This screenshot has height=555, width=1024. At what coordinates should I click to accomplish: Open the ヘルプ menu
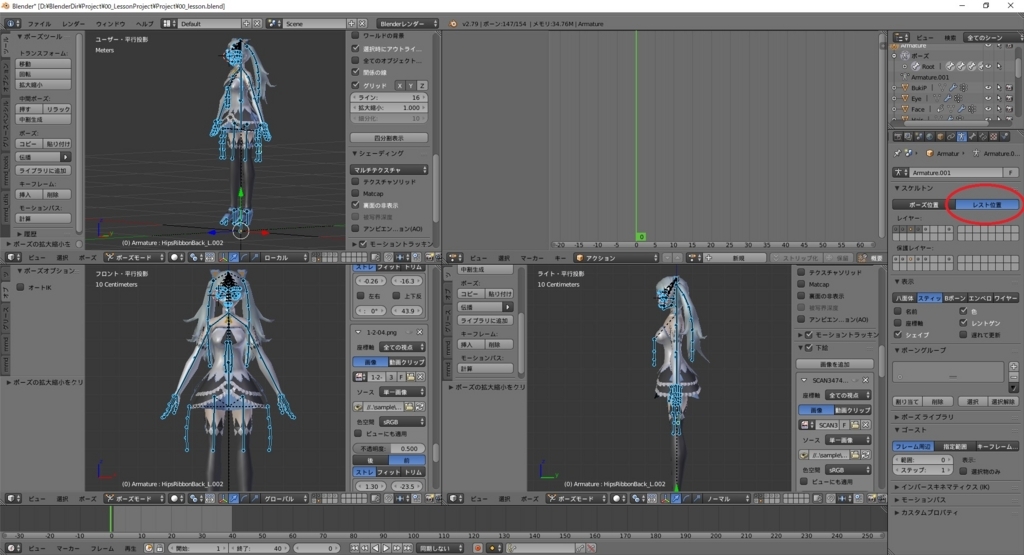point(144,24)
